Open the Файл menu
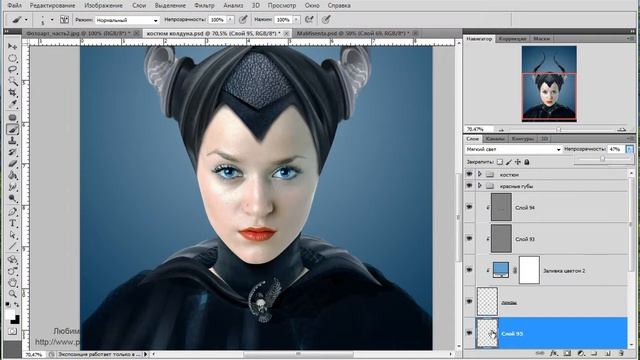This screenshot has height=360, width=640. tap(15, 5)
